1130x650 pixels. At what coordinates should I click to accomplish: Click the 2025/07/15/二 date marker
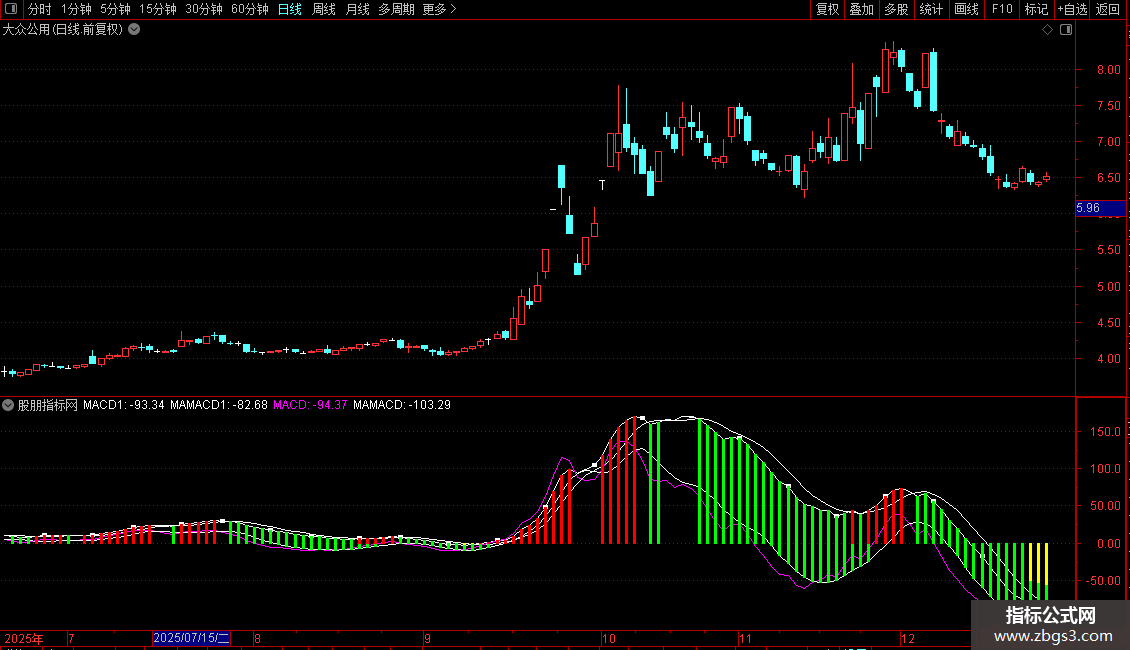tap(191, 638)
